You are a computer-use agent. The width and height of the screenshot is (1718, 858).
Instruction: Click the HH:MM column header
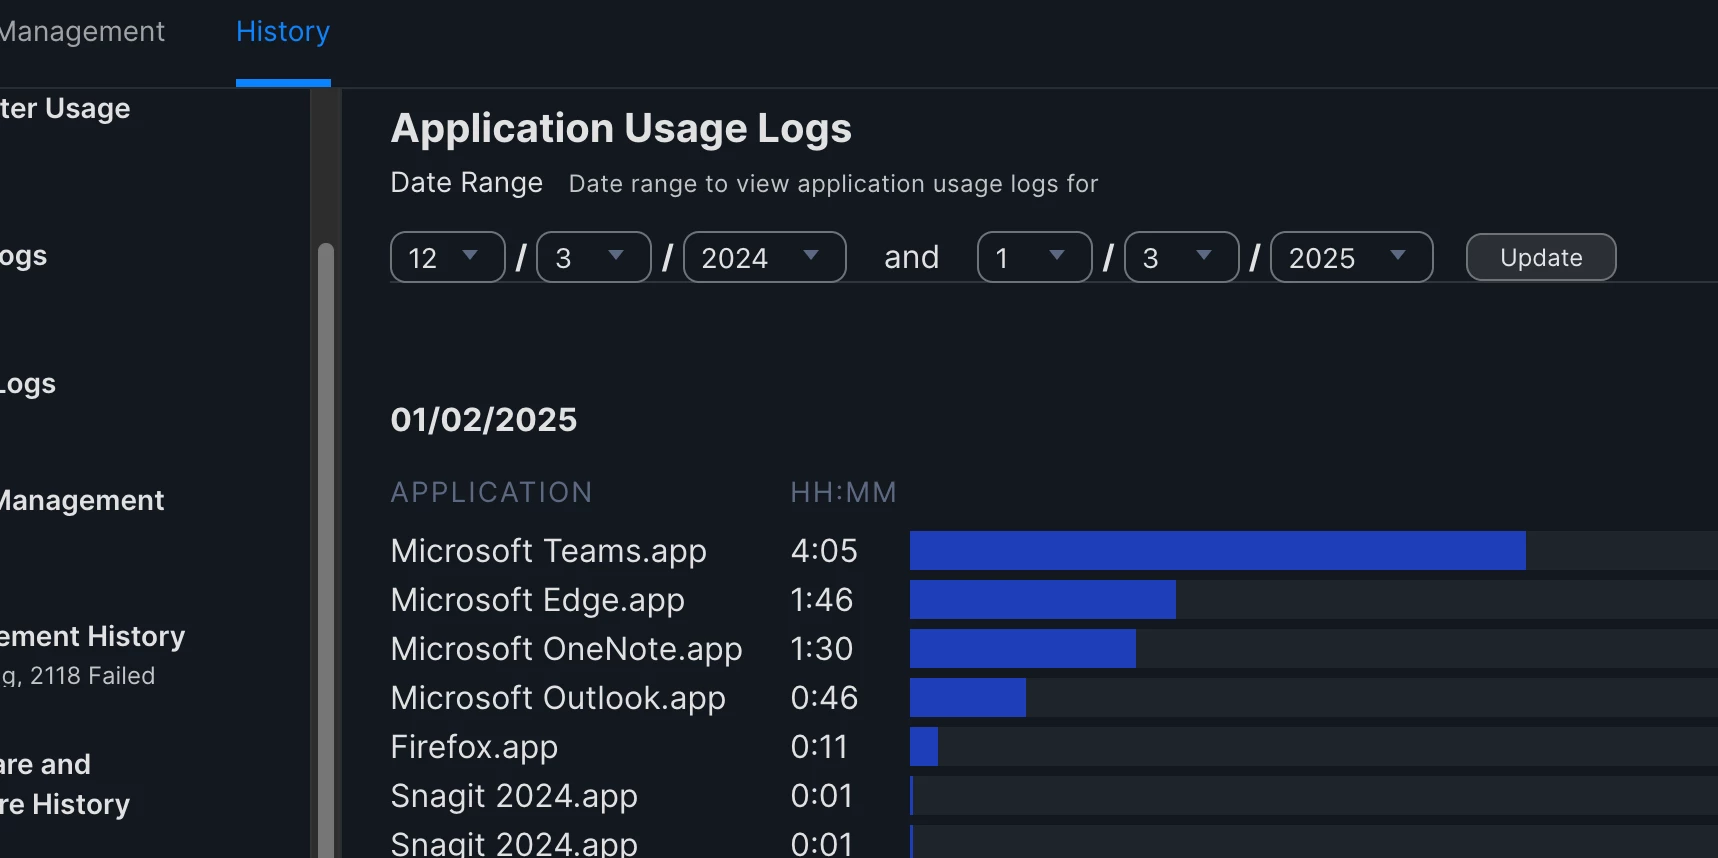(844, 492)
